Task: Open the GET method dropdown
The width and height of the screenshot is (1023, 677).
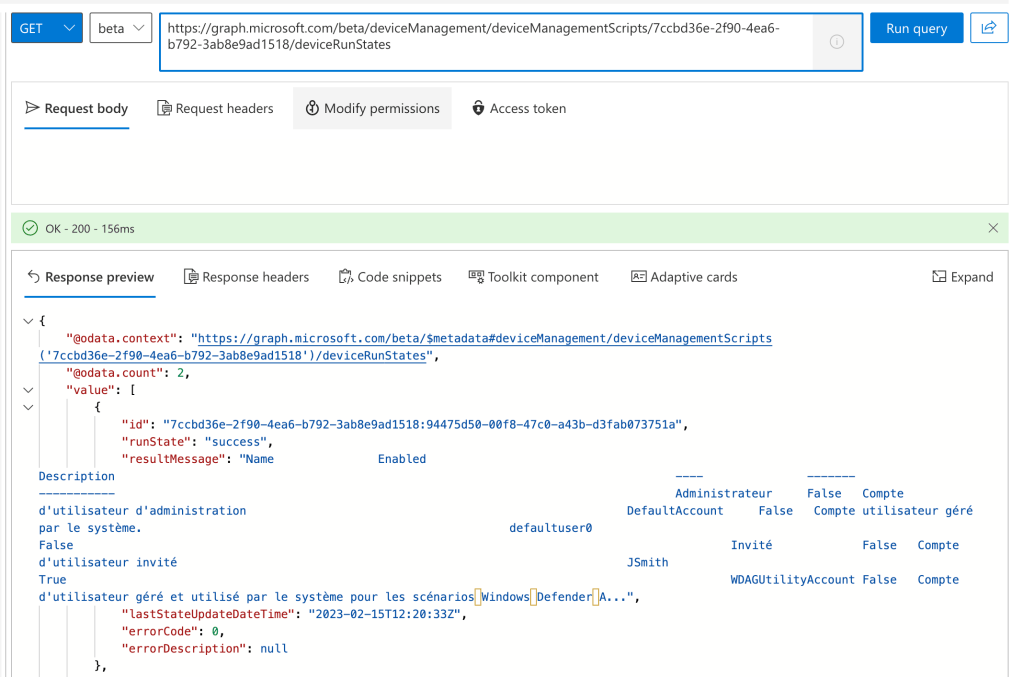Action: (x=46, y=28)
